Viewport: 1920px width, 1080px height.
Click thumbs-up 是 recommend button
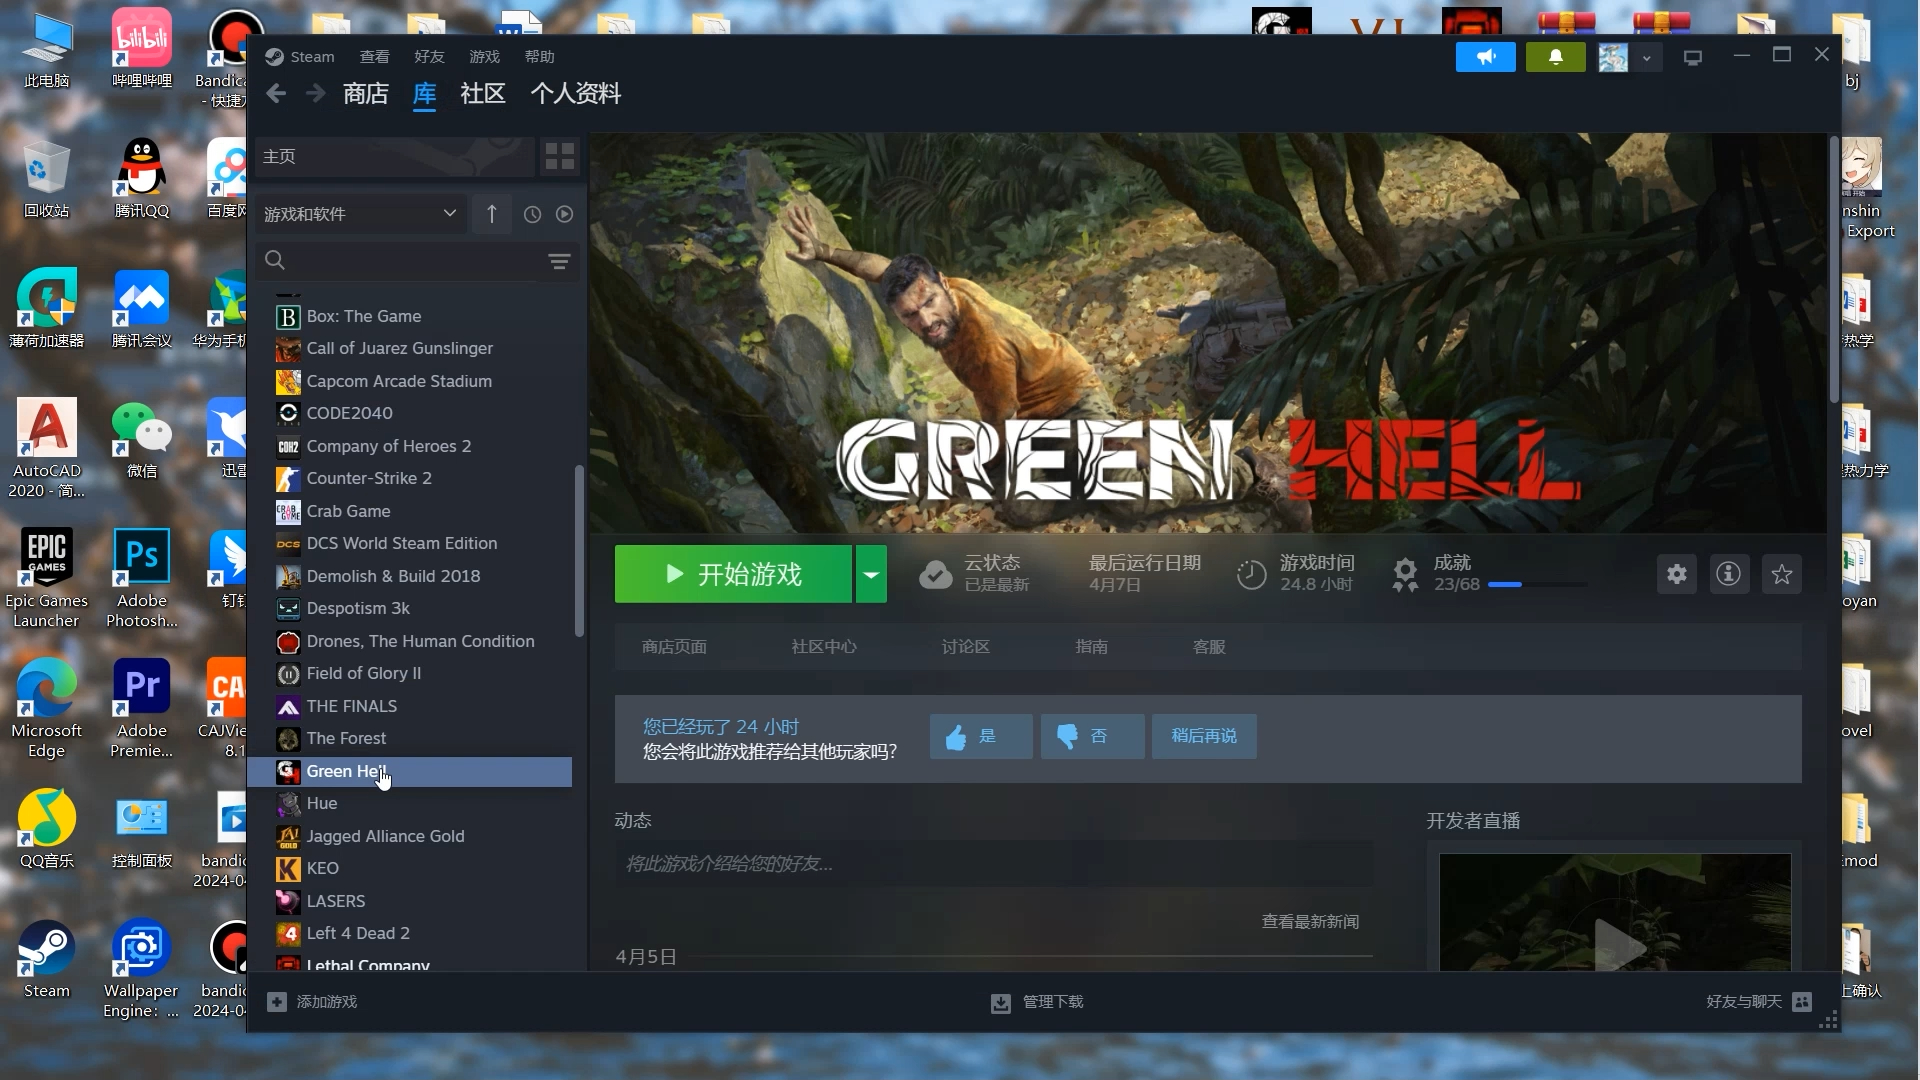980,736
